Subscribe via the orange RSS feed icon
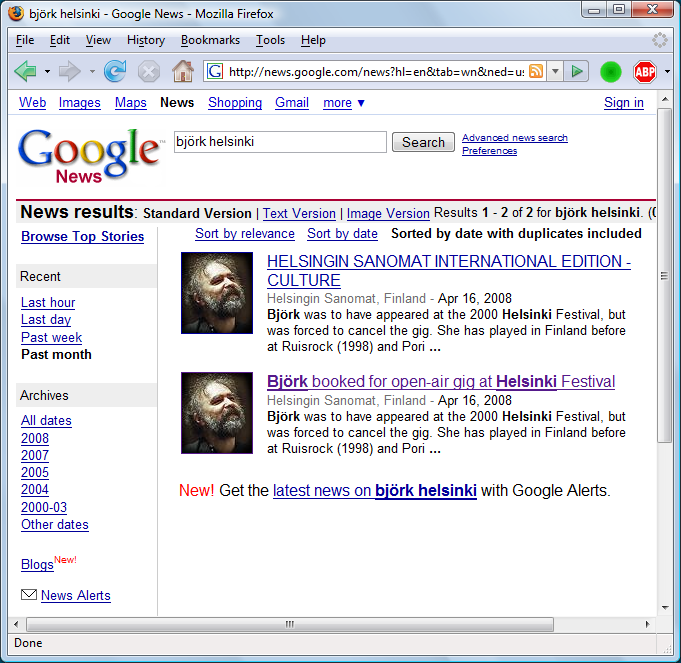 coord(536,71)
